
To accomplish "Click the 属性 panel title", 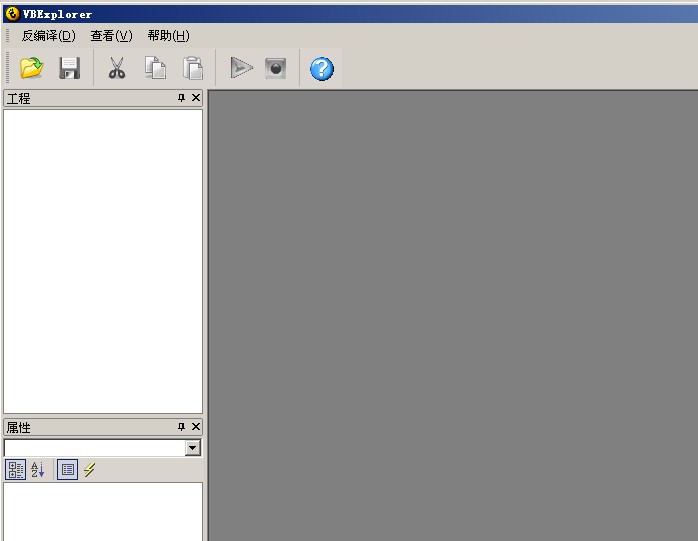I will [18, 427].
